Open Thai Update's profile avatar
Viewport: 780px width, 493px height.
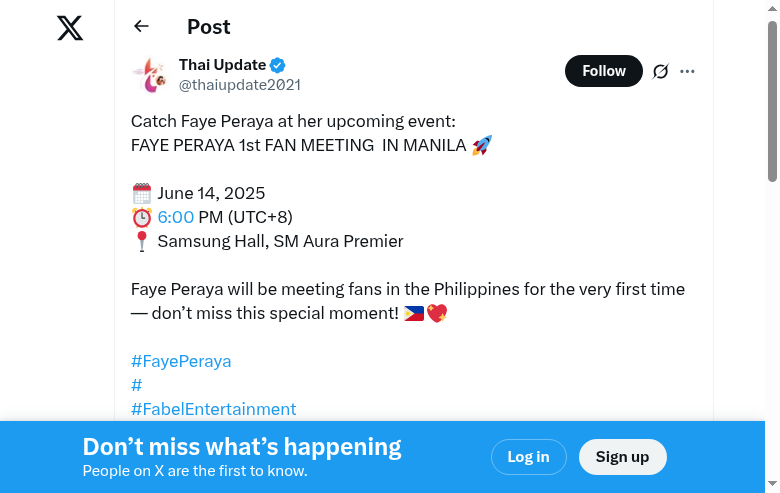[149, 75]
